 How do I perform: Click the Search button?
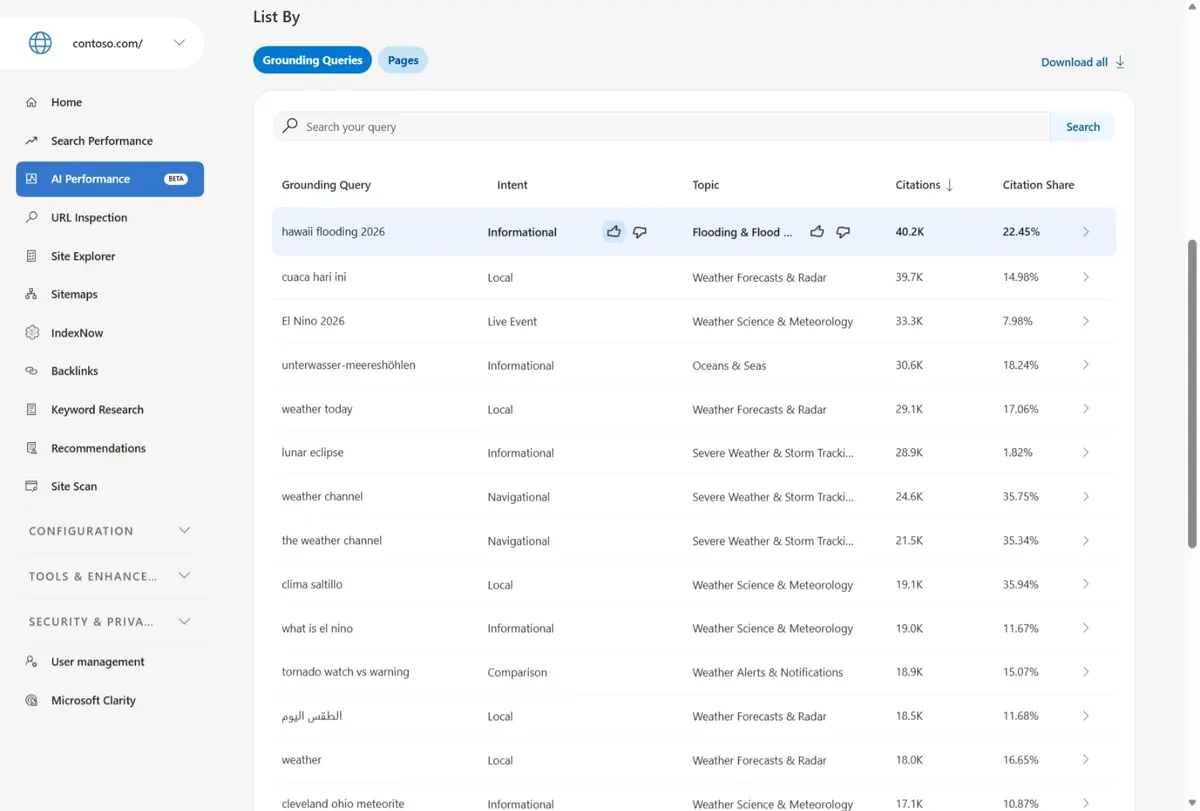1083,127
